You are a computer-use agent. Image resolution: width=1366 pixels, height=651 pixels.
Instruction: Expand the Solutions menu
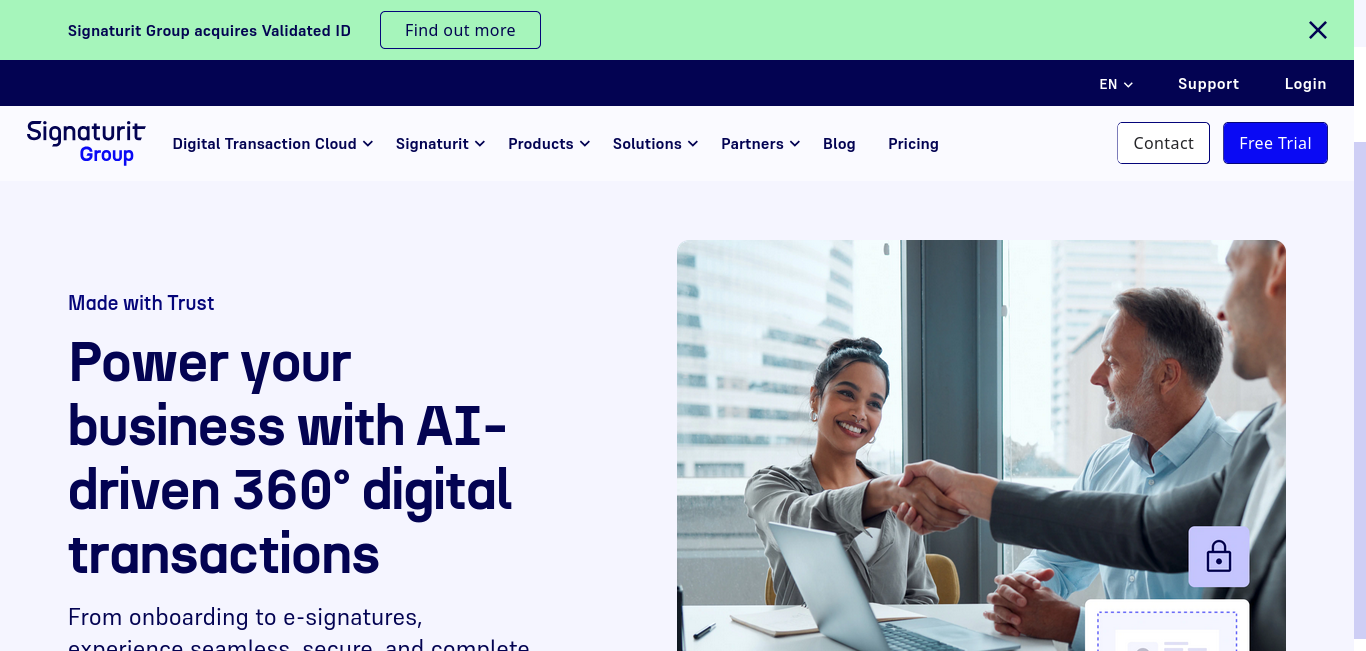point(655,144)
